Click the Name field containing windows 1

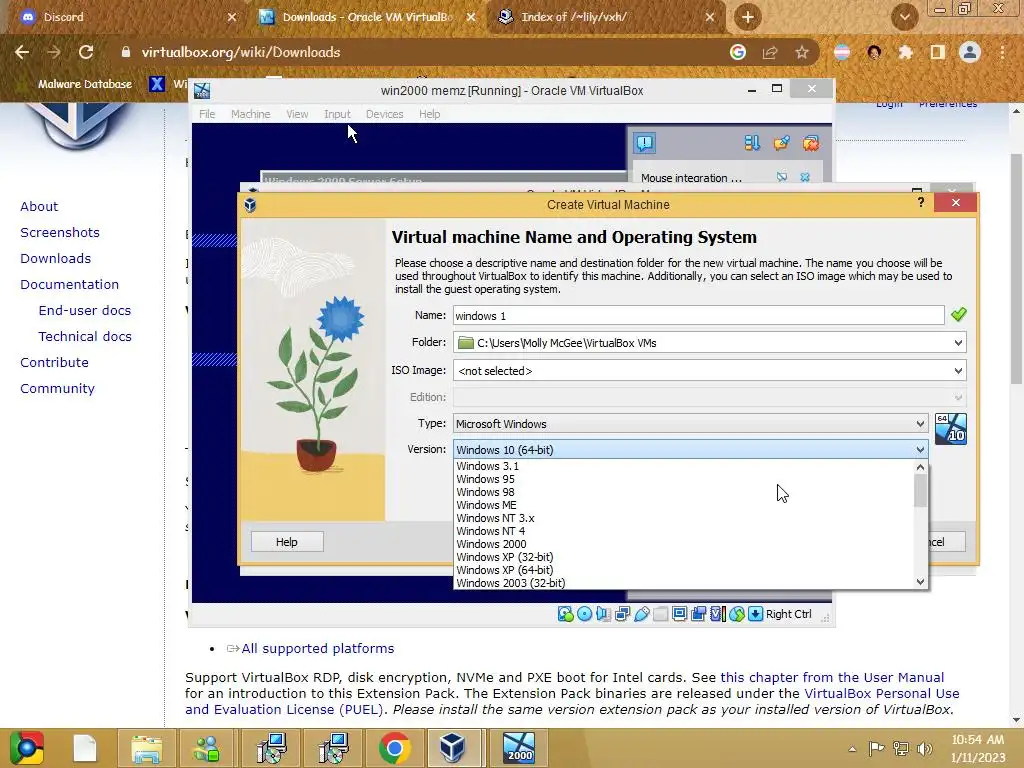699,315
